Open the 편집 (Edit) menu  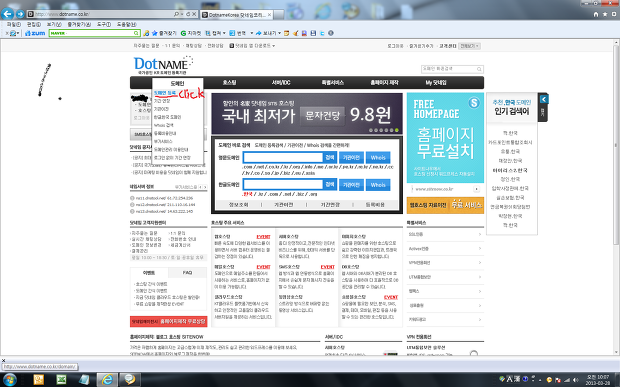(34, 25)
